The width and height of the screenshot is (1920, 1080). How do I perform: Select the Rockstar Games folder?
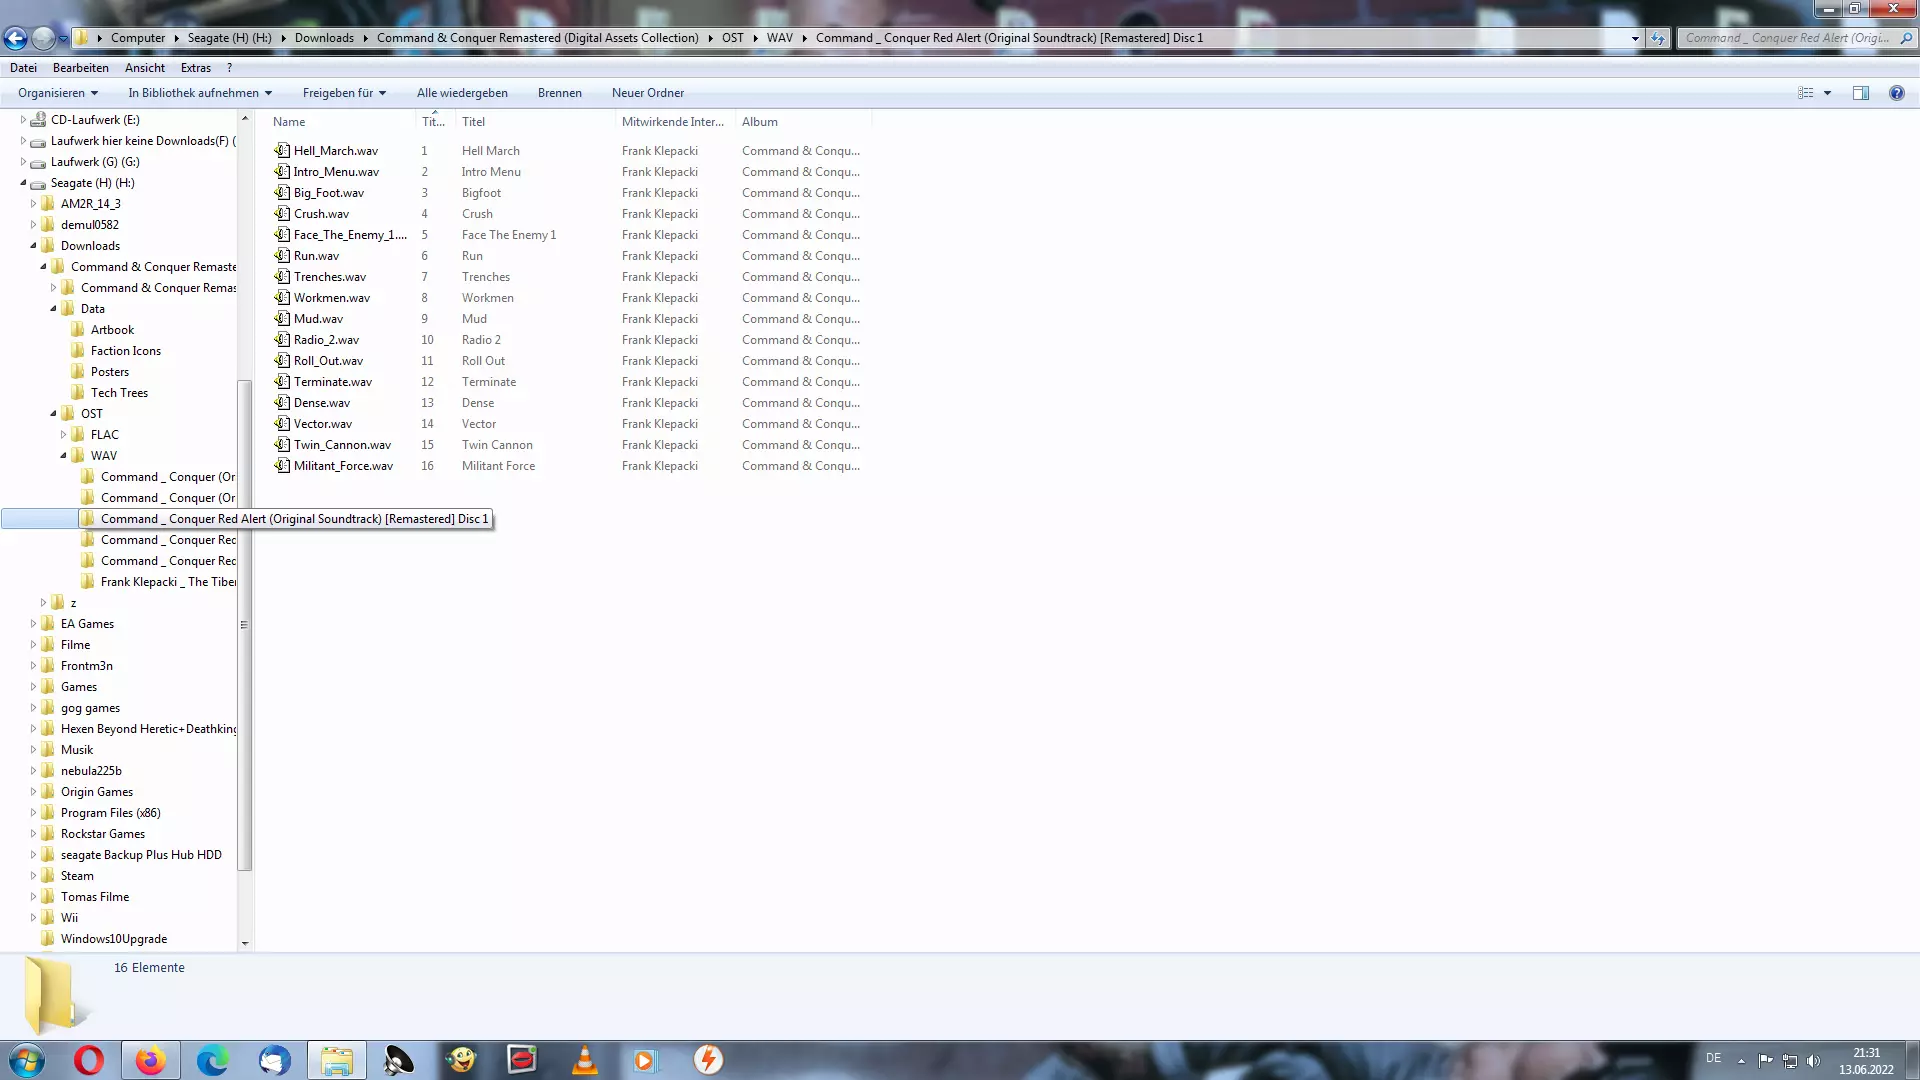click(102, 834)
